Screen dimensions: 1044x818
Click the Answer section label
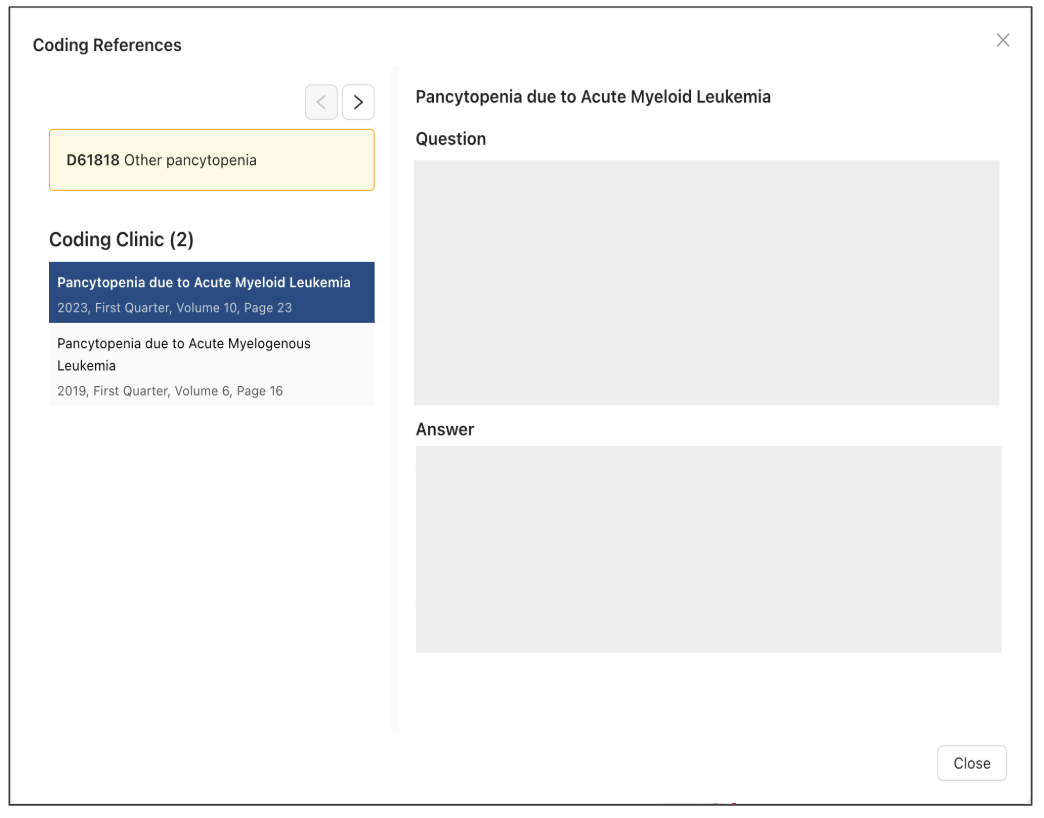(x=445, y=429)
